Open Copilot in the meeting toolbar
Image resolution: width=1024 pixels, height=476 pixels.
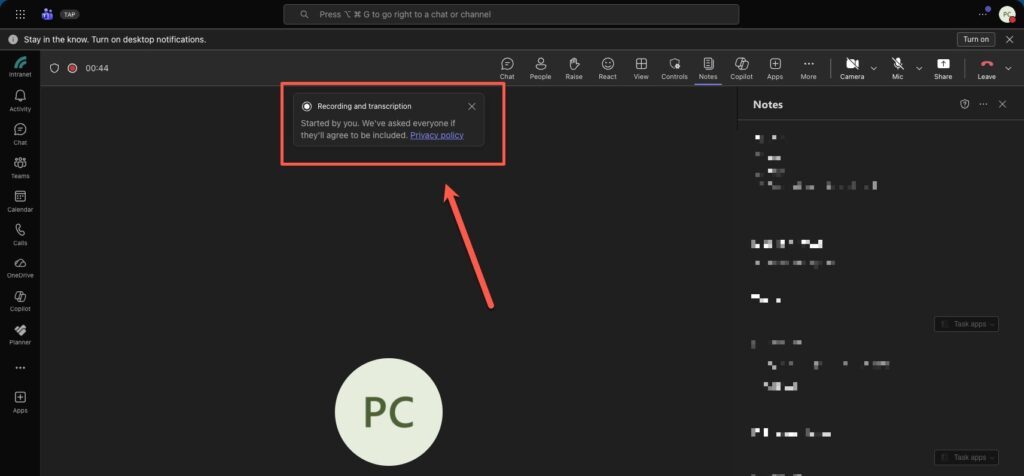point(741,67)
